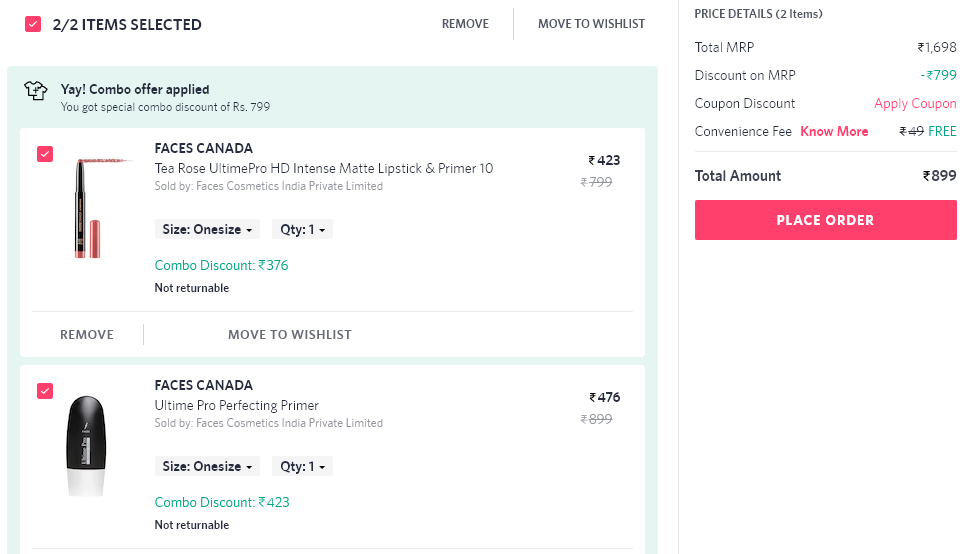Open Know More about convenience fee
Screen dimensions: 971x554
[834, 131]
